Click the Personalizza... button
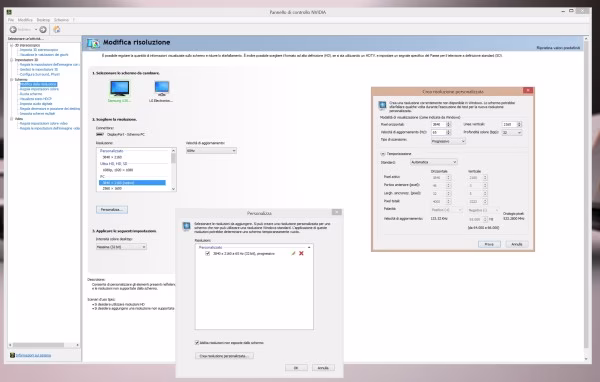The image size is (600, 382). (x=112, y=210)
